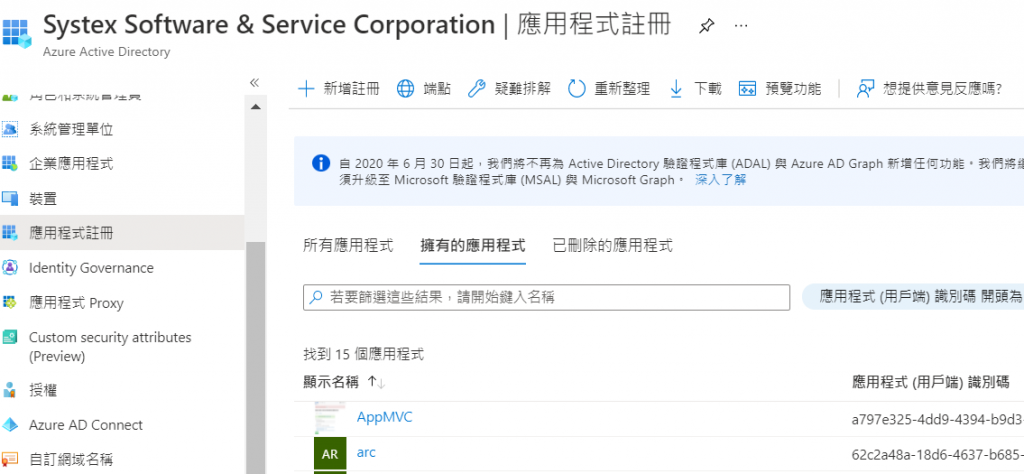Image resolution: width=1024 pixels, height=474 pixels.
Task: Click the Identity Governance icon
Action: coord(10,268)
